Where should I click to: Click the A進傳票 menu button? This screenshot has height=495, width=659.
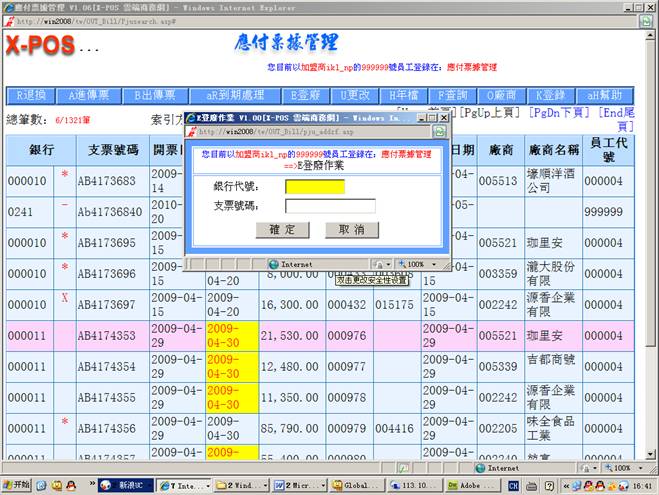pyautogui.click(x=88, y=95)
